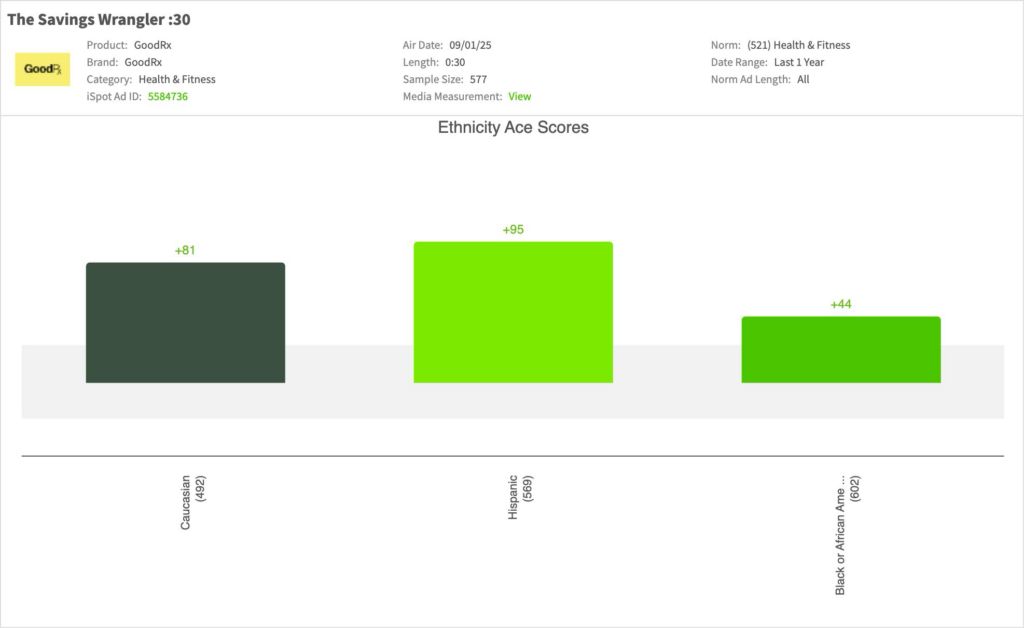Click the +44 score label
The height and width of the screenshot is (628, 1024).
pos(840,304)
